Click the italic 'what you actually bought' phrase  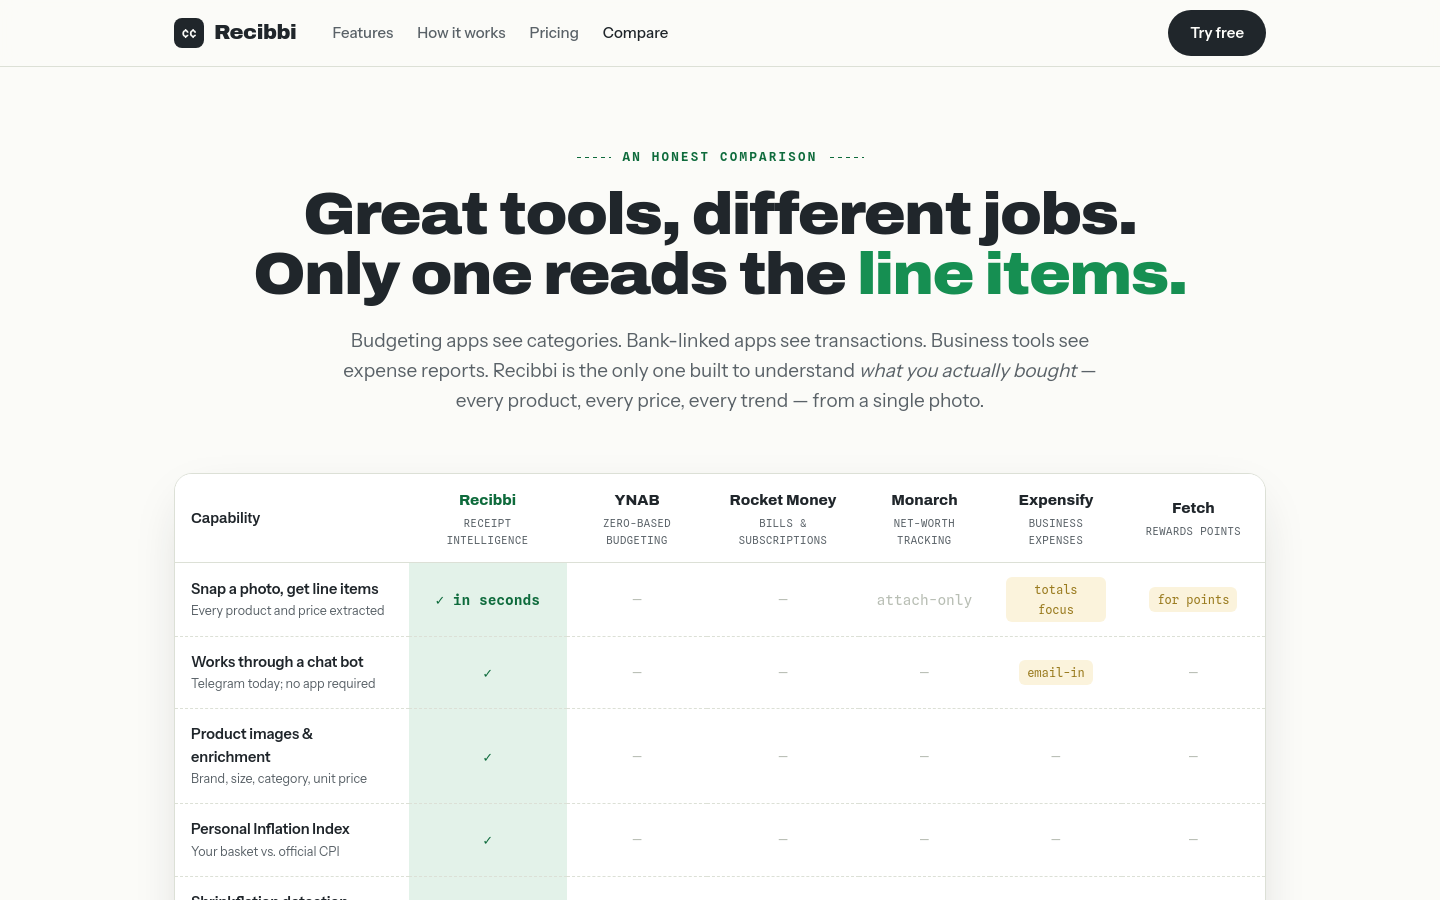pyautogui.click(x=968, y=371)
